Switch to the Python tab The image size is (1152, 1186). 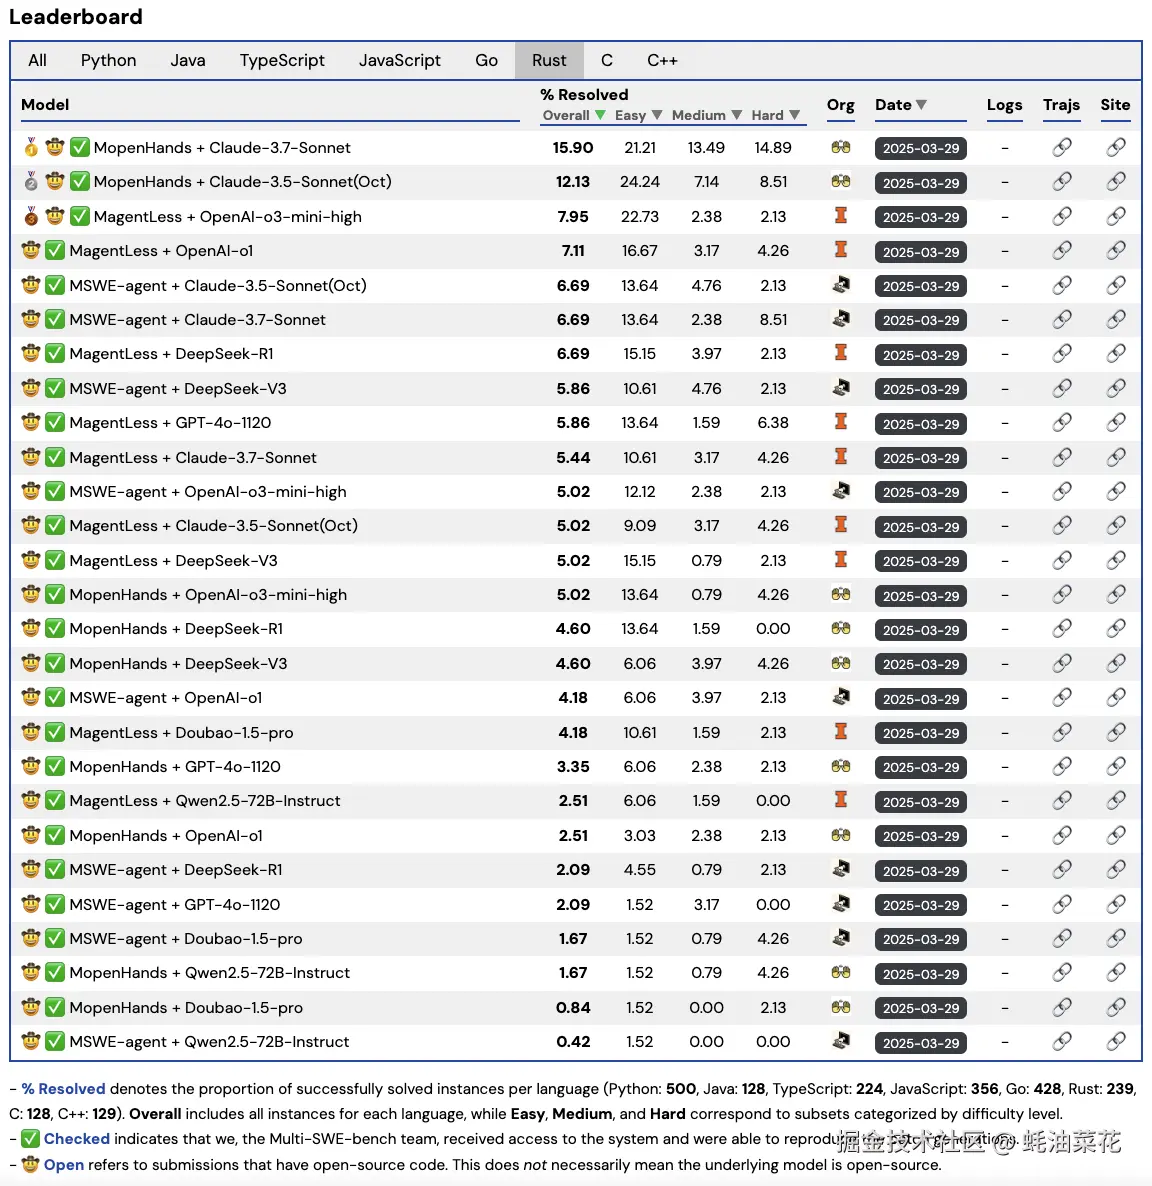tap(108, 60)
